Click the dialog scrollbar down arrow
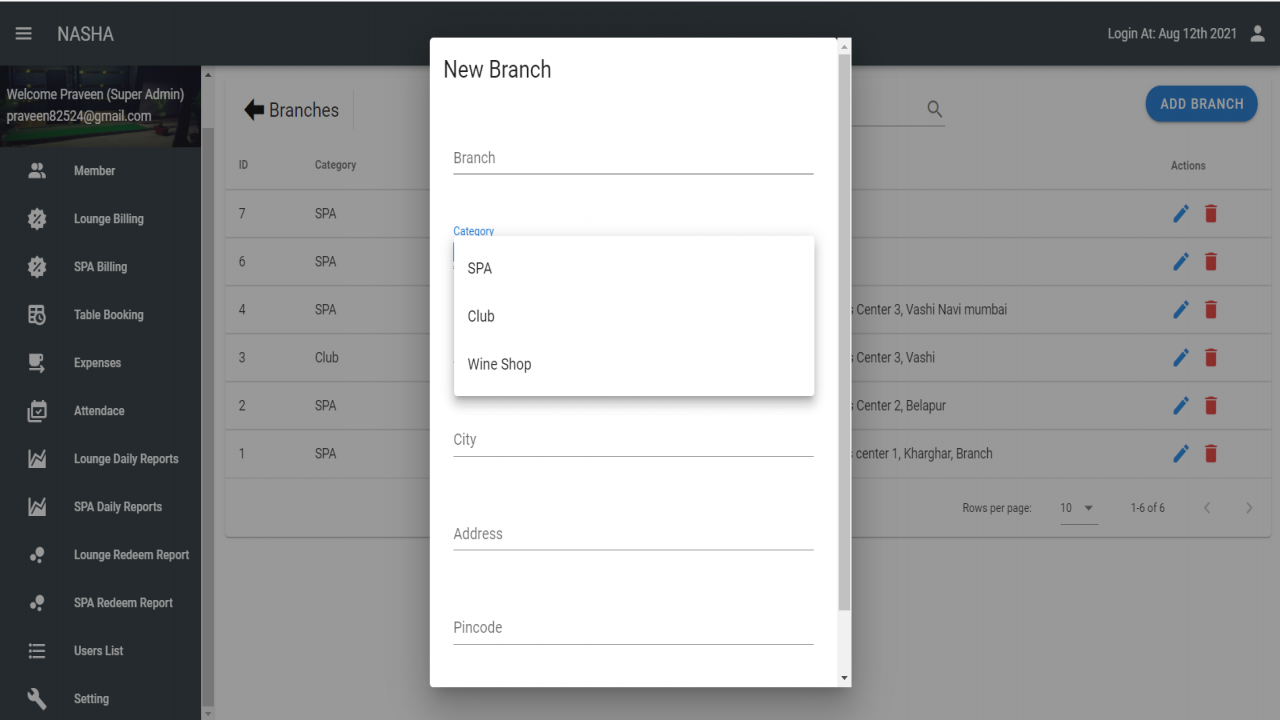The height and width of the screenshot is (720, 1280). pyautogui.click(x=844, y=678)
